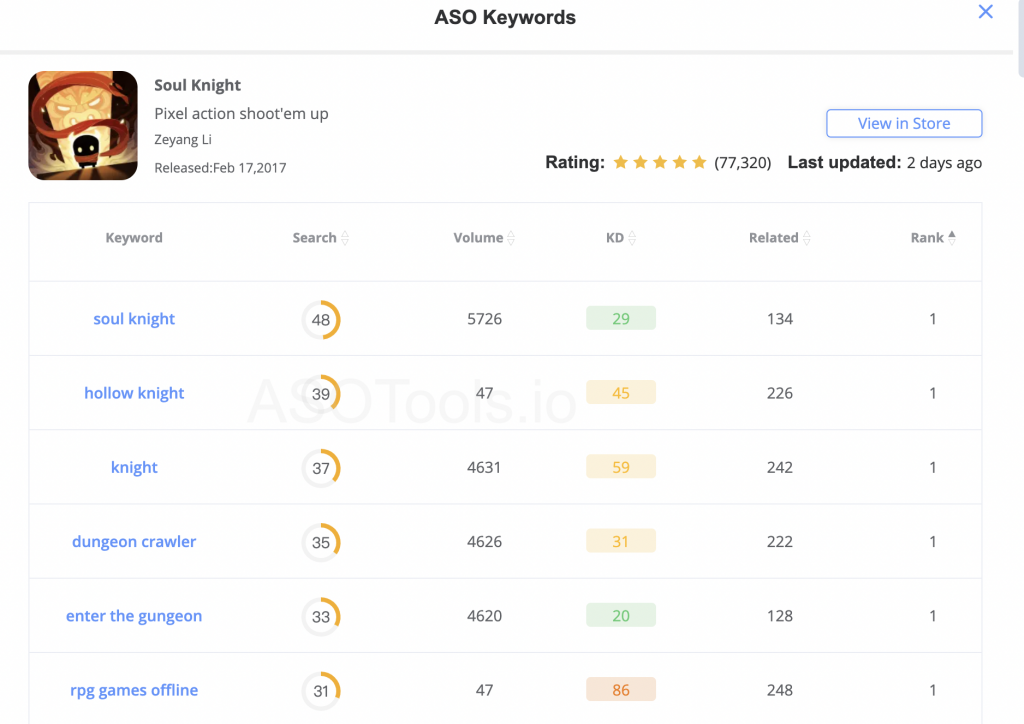Open the hollow knight keyword link
The height and width of the screenshot is (724, 1024).
point(134,393)
